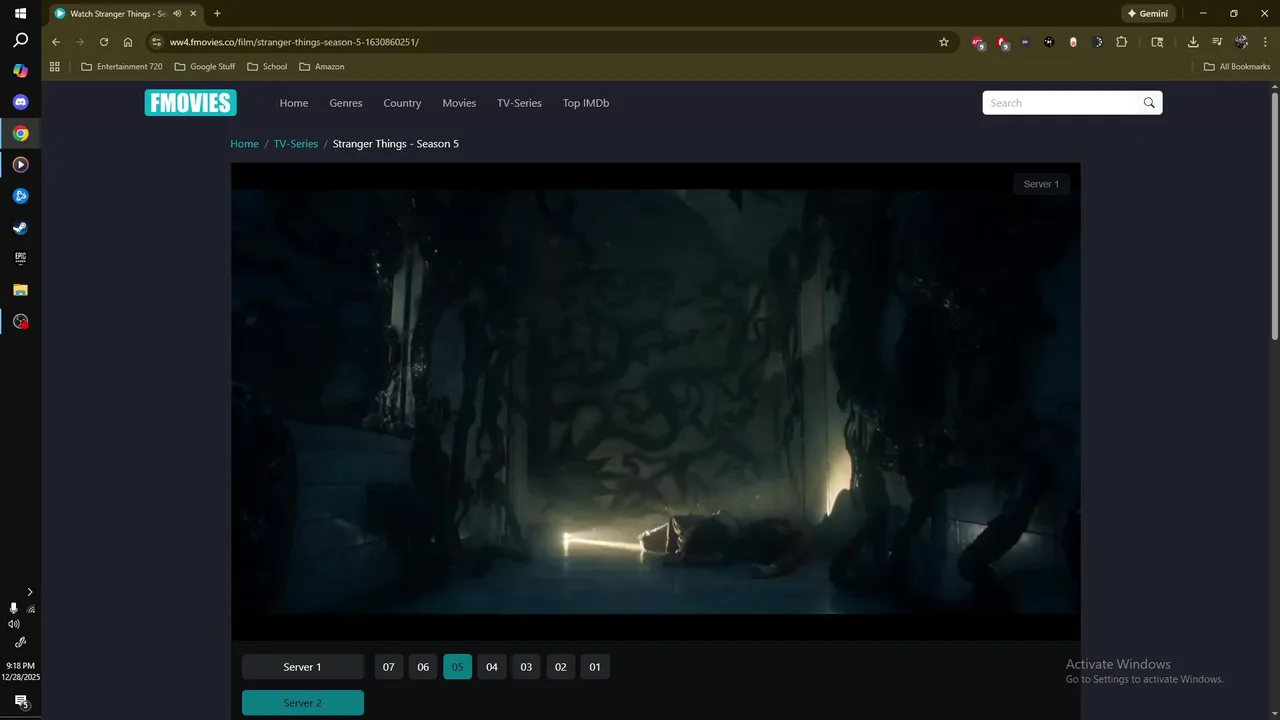Viewport: 1280px width, 720px height.
Task: Open the School bookmarks folder
Action: coord(267,67)
